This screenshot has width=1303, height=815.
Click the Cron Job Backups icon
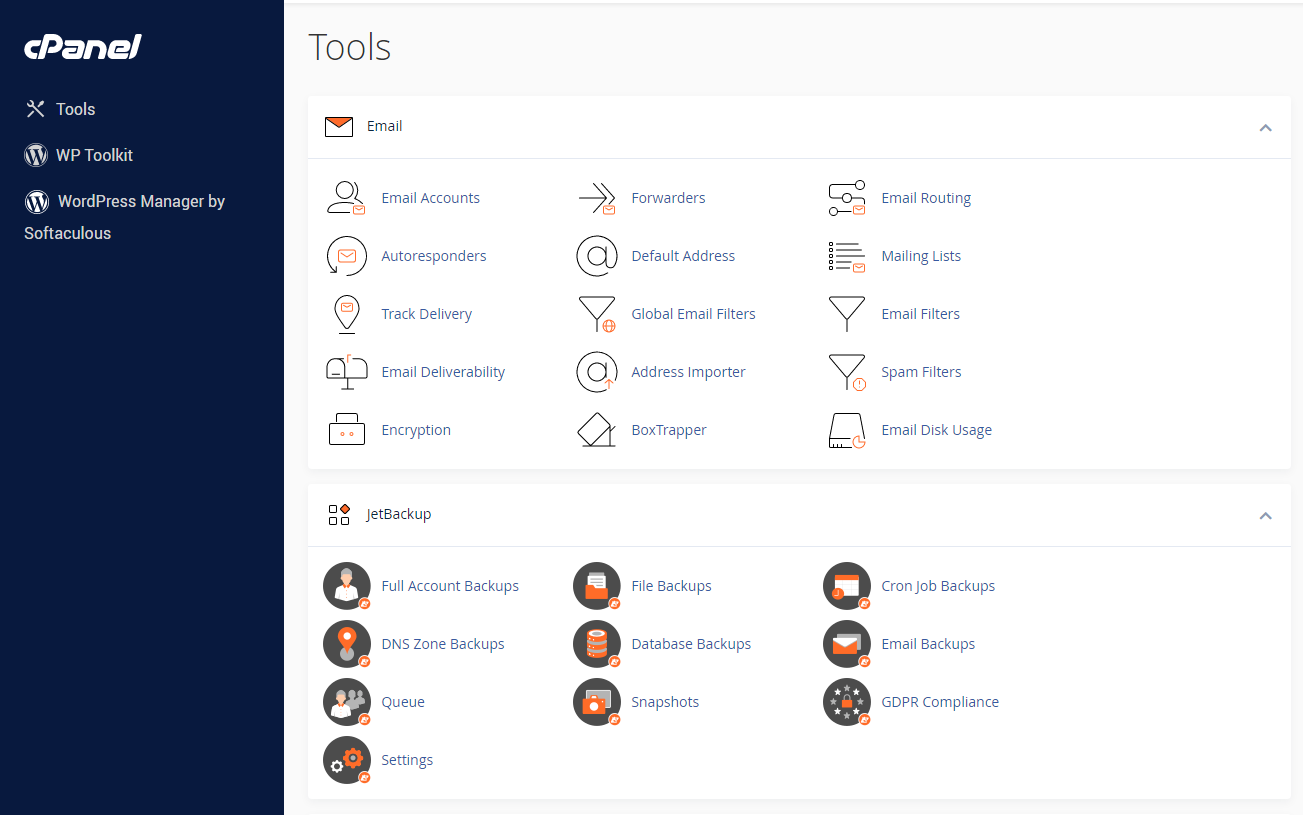tap(847, 586)
